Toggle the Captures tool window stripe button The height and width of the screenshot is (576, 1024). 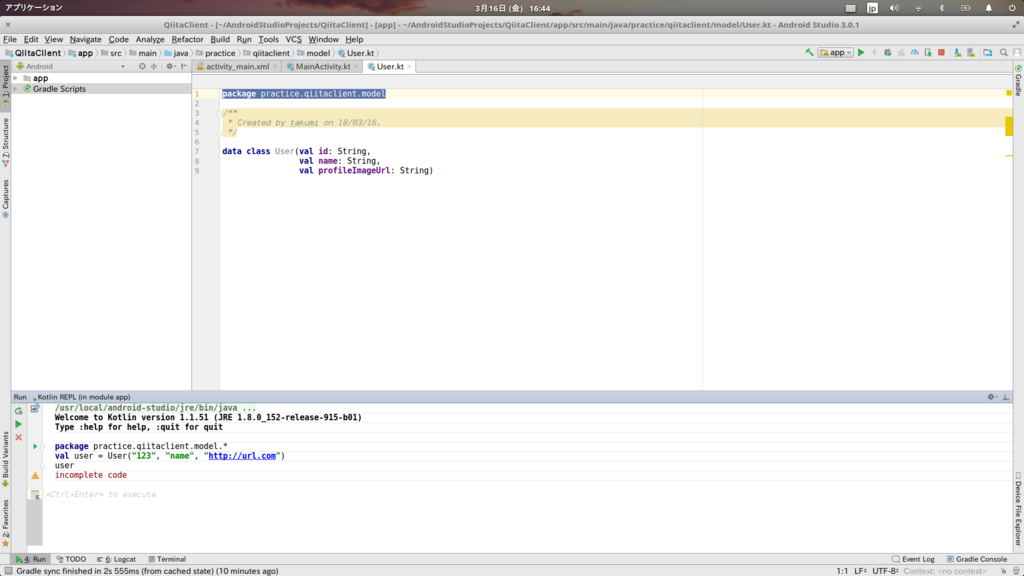pos(5,198)
